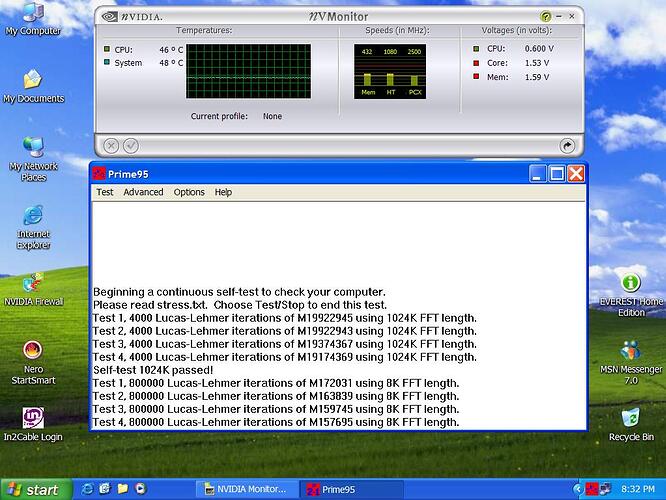666x500 pixels.
Task: Click CPU voltage value 0.600 V
Action: pos(539,48)
